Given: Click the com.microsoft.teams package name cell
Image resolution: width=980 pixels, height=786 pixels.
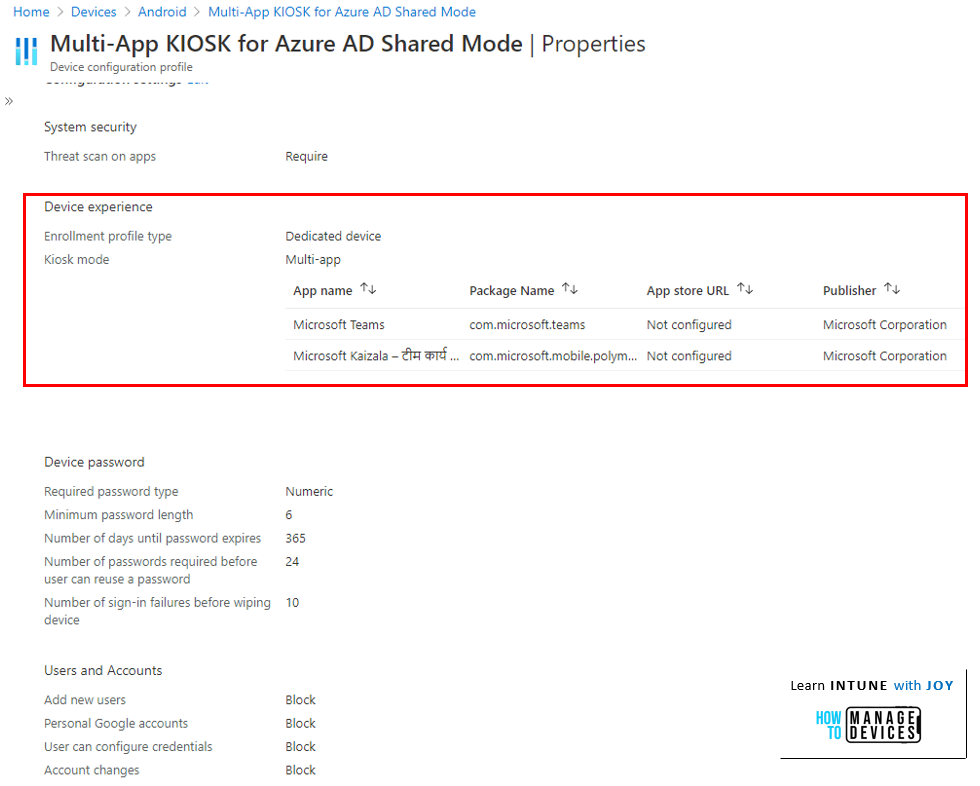Looking at the screenshot, I should 527,325.
